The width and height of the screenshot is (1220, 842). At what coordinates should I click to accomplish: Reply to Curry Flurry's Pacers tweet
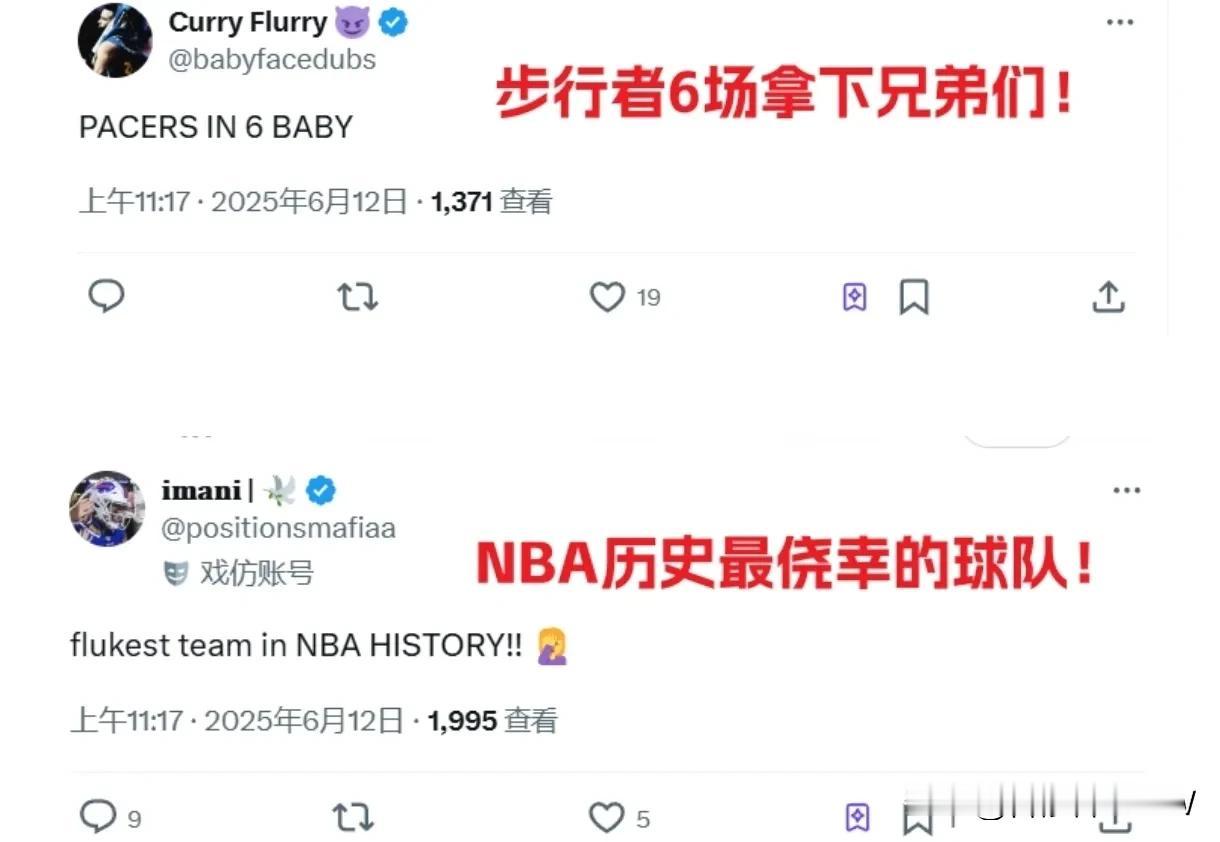[x=107, y=297]
